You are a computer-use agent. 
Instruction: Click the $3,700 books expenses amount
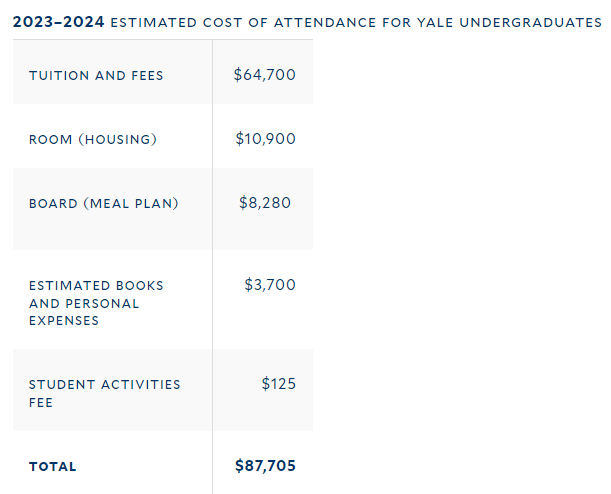coord(270,285)
